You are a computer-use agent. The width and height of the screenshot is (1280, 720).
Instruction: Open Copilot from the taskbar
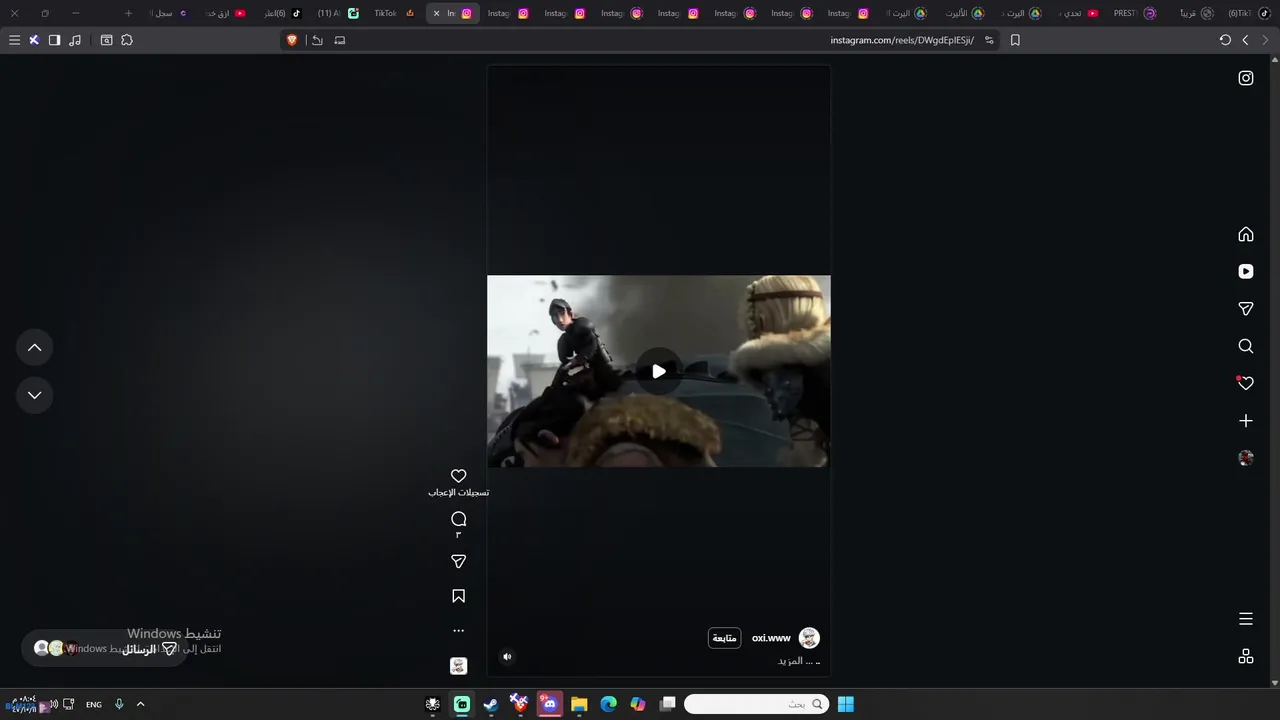click(638, 704)
